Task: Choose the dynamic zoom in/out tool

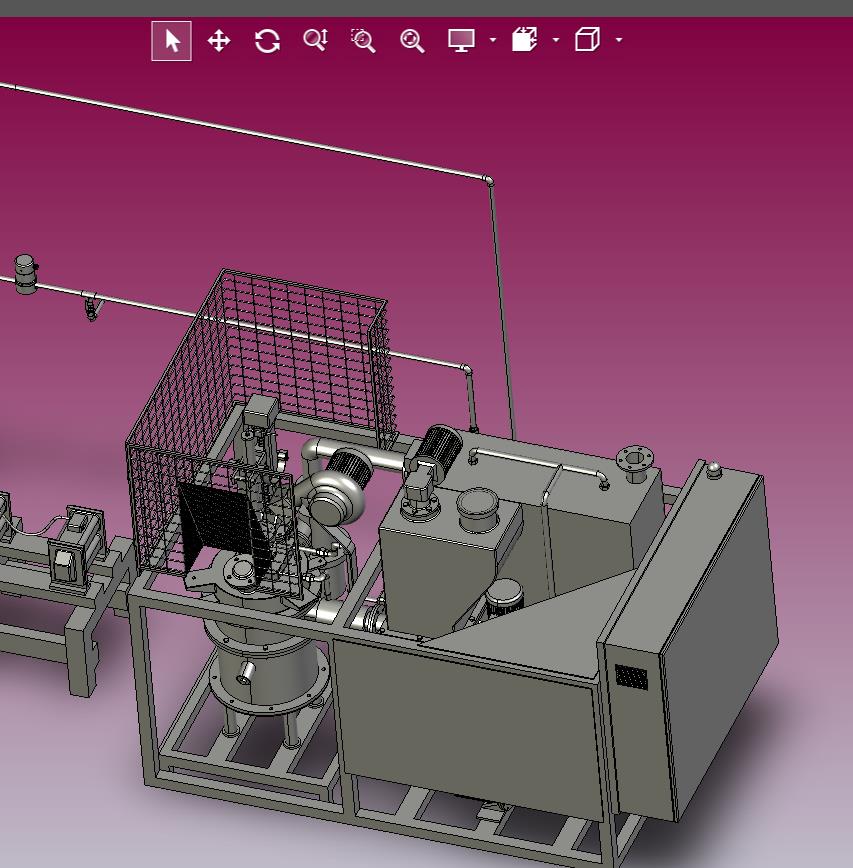Action: click(316, 40)
